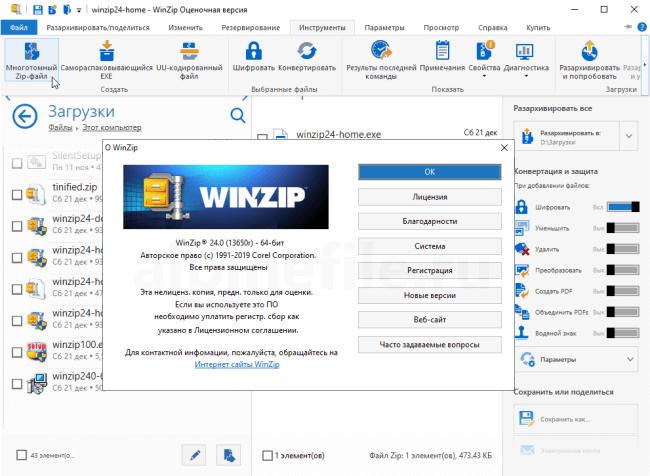The image size is (650, 476).
Task: Create a multi-volume Zip file (Многотомный Zip-файл)
Action: [x=31, y=60]
